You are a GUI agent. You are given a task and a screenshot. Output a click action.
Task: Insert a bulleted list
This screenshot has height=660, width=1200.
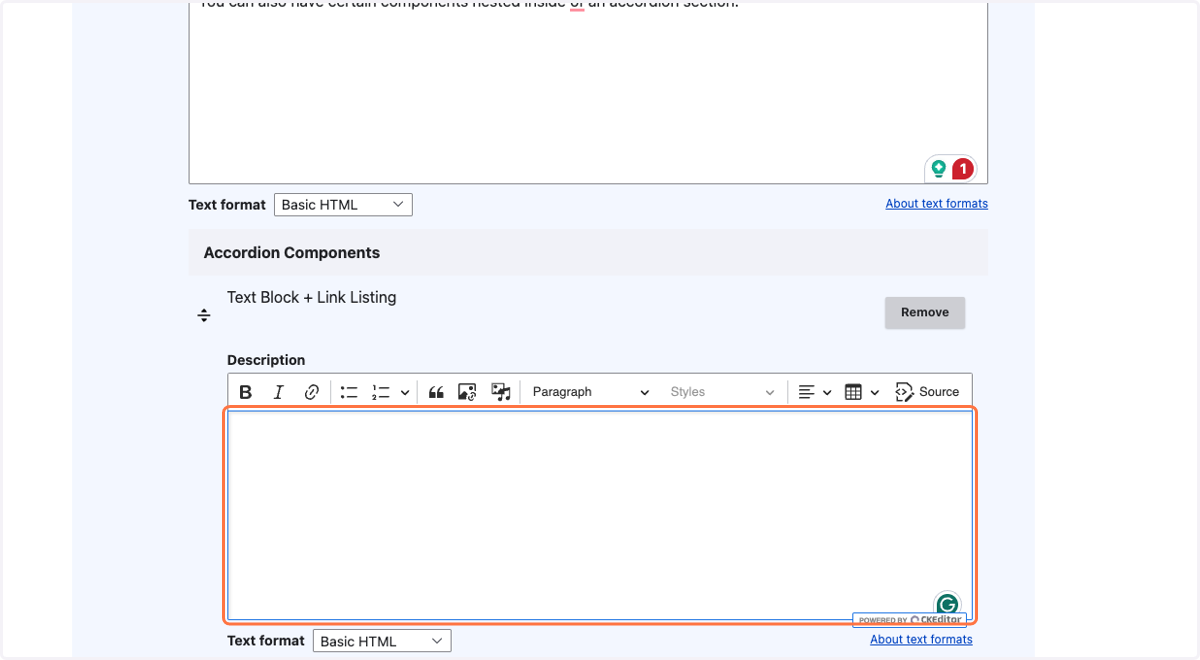348,392
